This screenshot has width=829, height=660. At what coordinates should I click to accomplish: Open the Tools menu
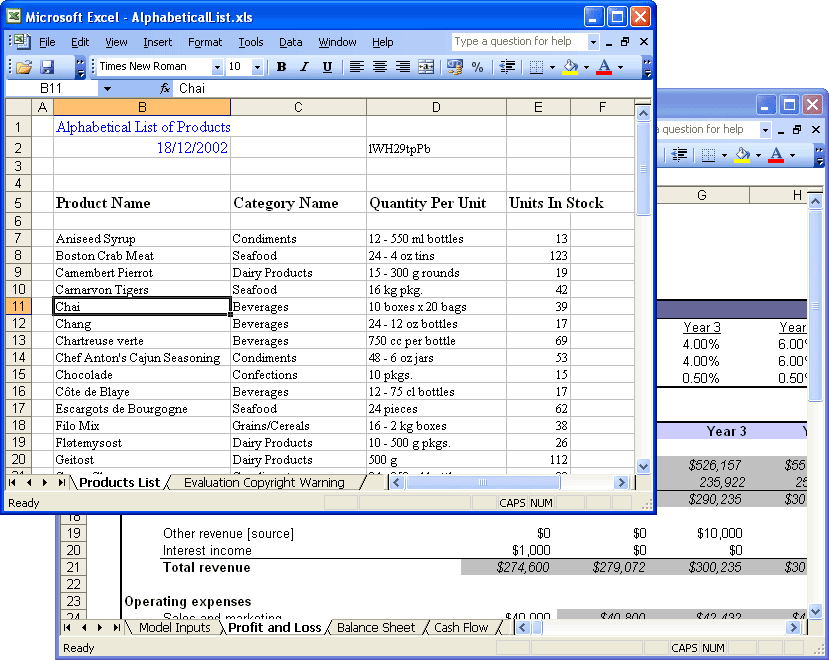click(251, 42)
